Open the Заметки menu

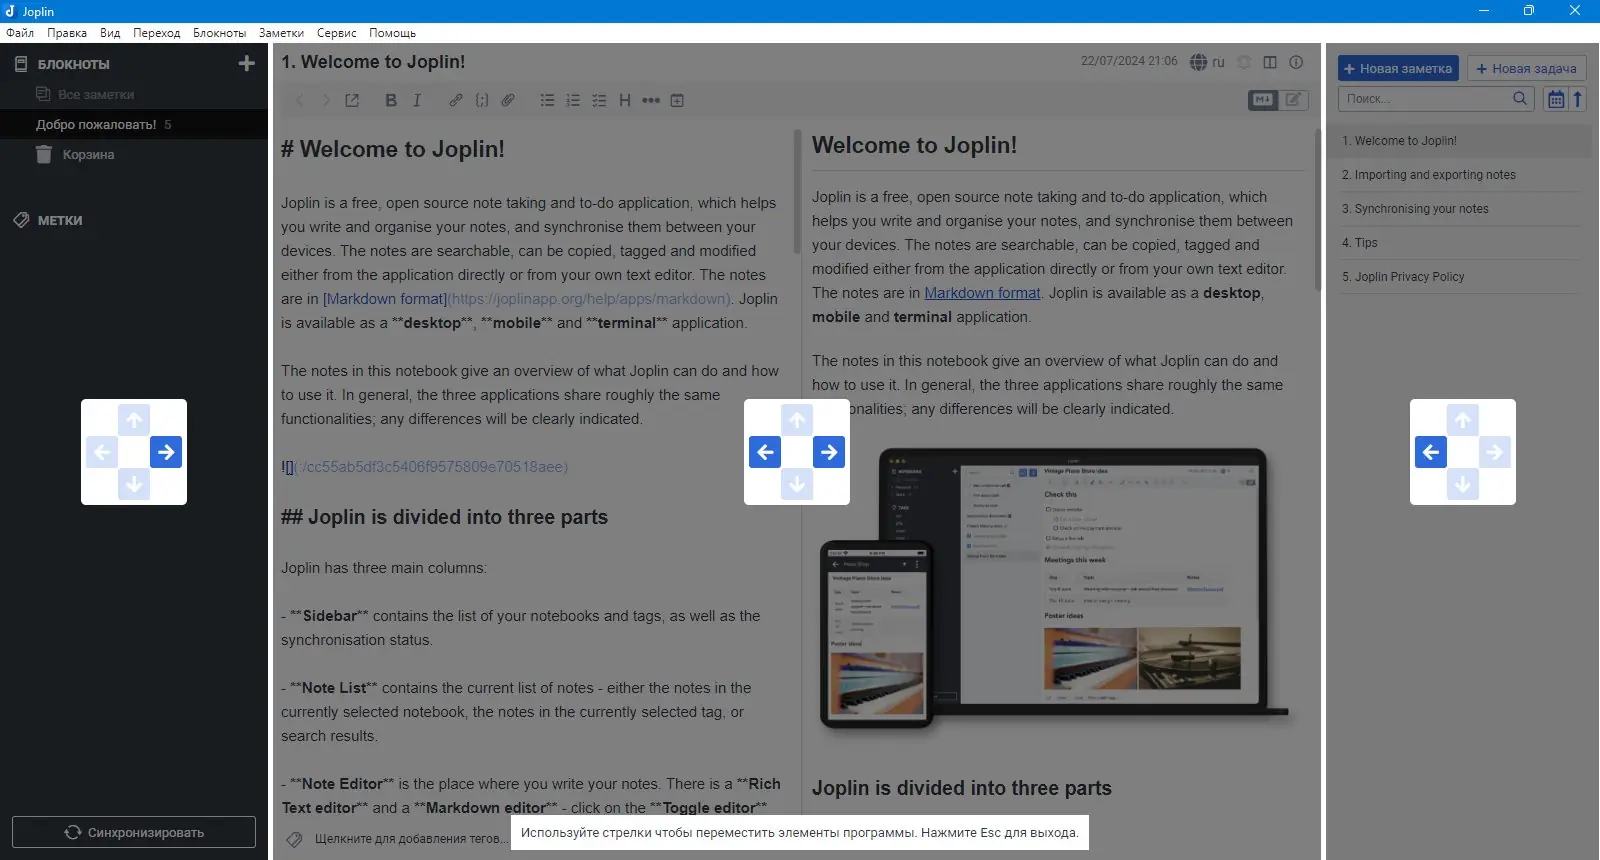(282, 33)
